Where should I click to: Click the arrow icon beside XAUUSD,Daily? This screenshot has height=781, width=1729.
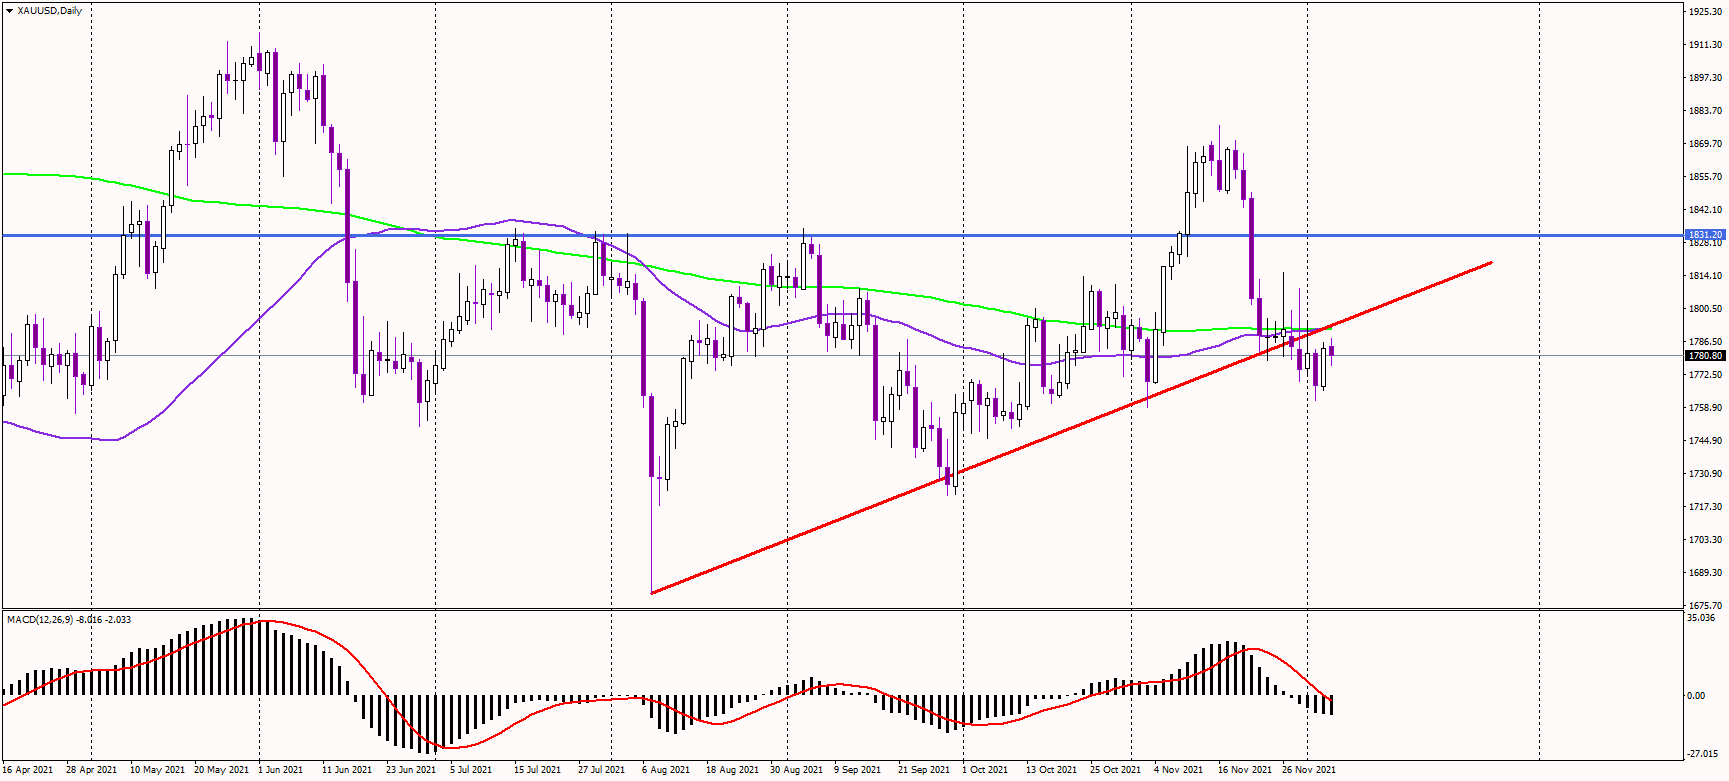pyautogui.click(x=10, y=10)
